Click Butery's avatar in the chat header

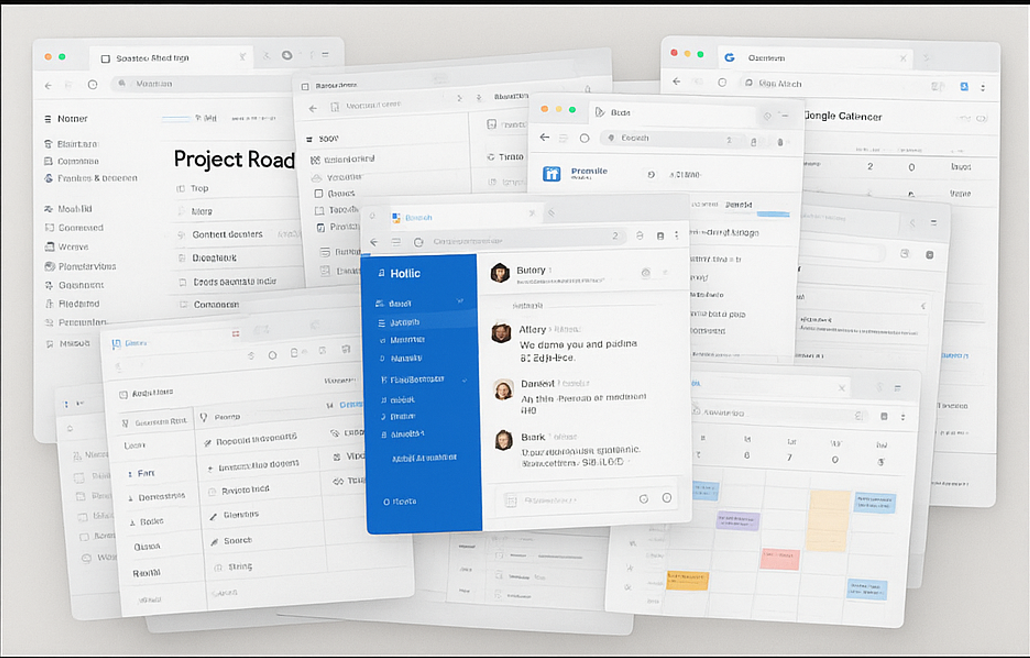(501, 273)
